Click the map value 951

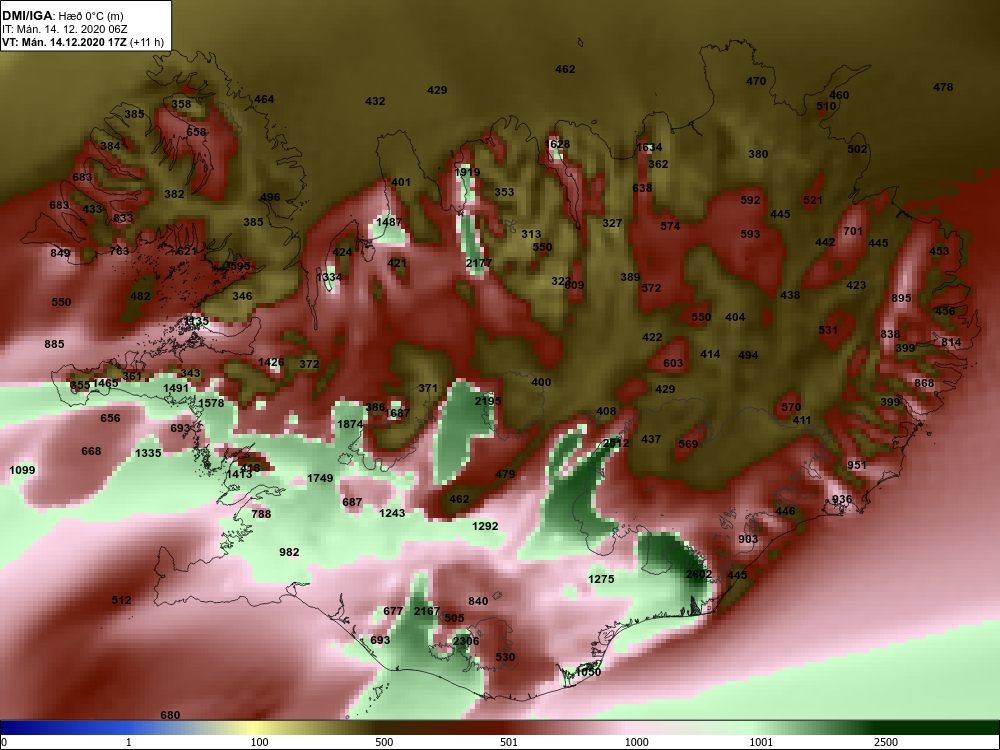click(x=857, y=466)
